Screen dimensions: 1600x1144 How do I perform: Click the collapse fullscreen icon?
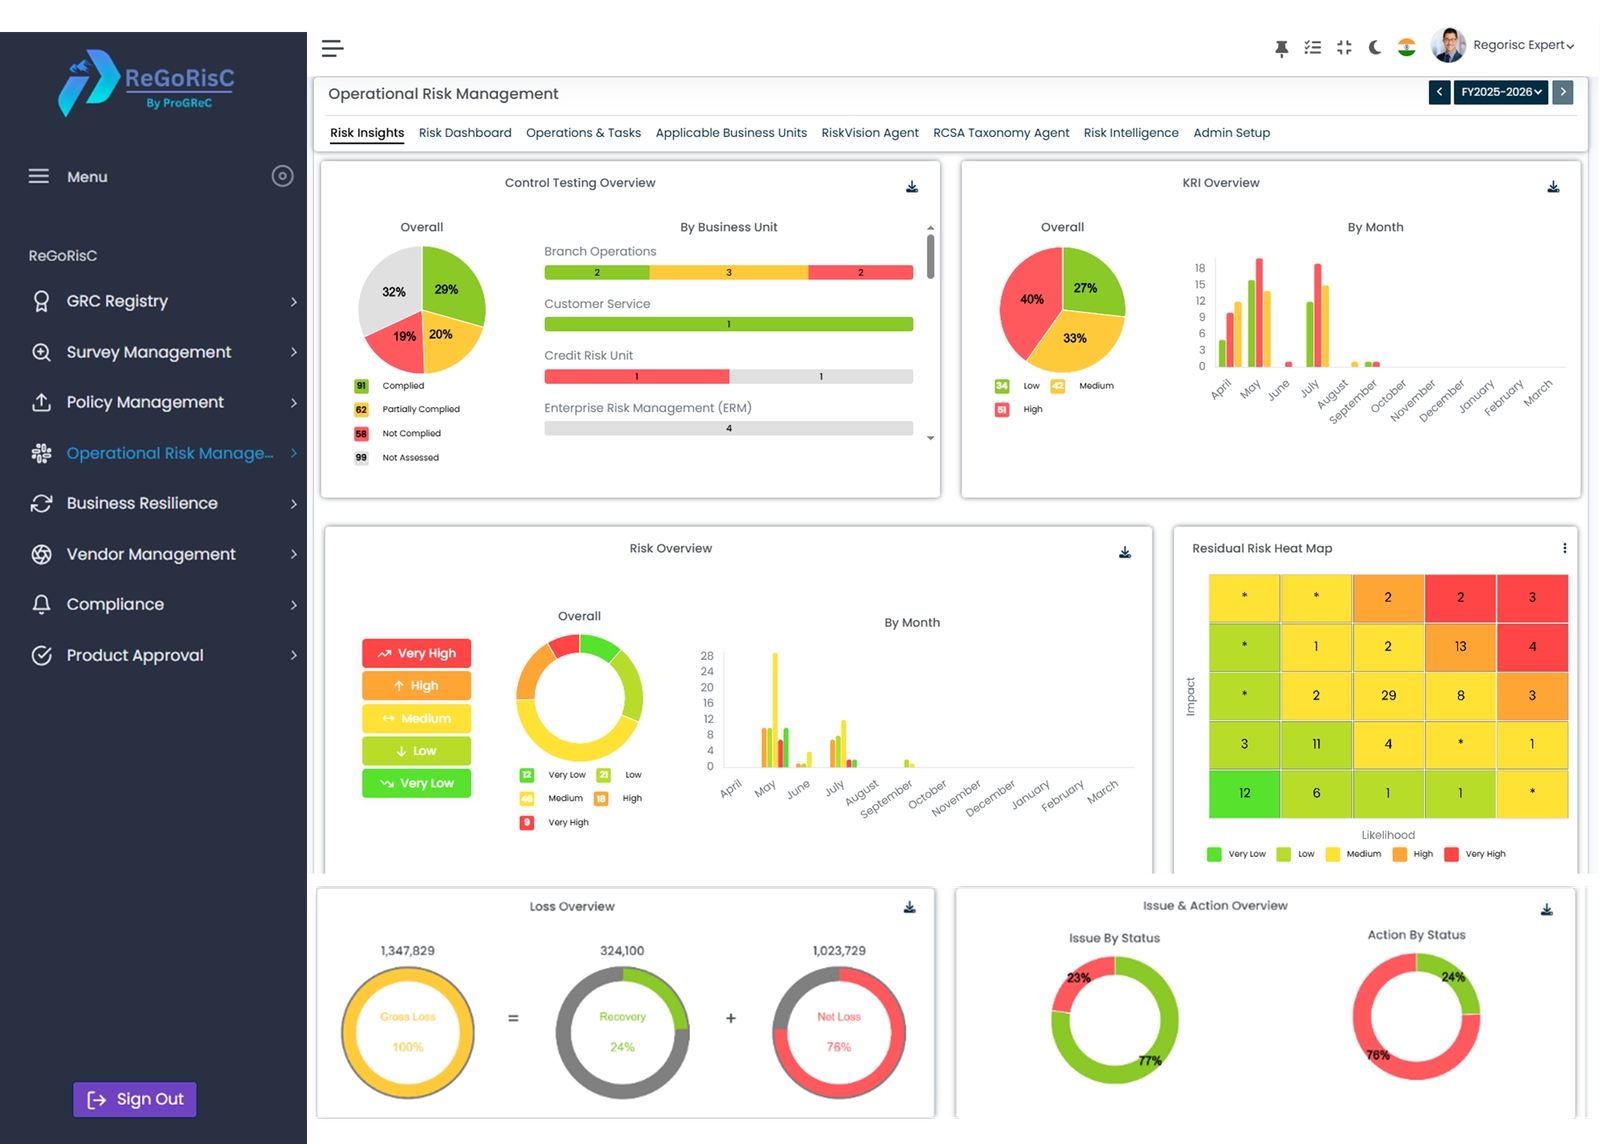[x=1344, y=48]
